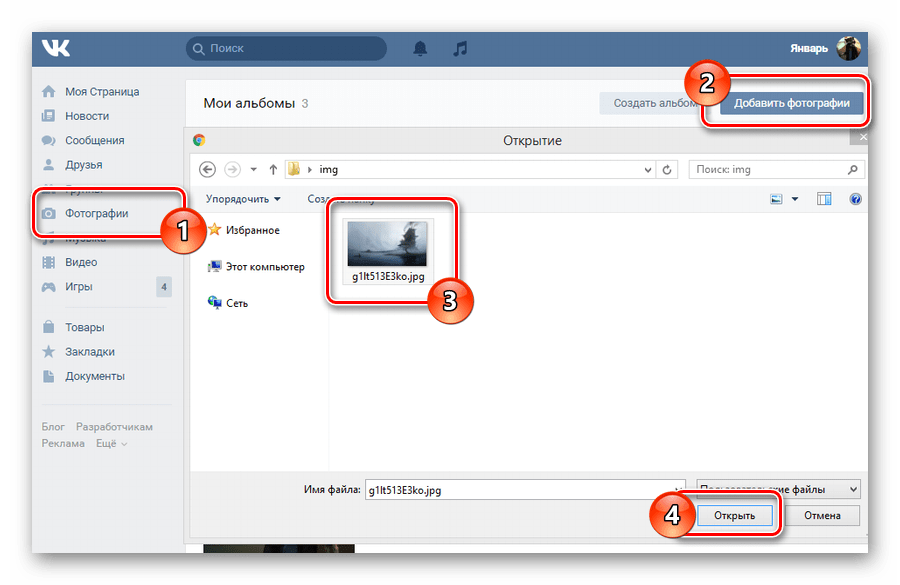Expand the view options dropdown arrow

(x=795, y=199)
